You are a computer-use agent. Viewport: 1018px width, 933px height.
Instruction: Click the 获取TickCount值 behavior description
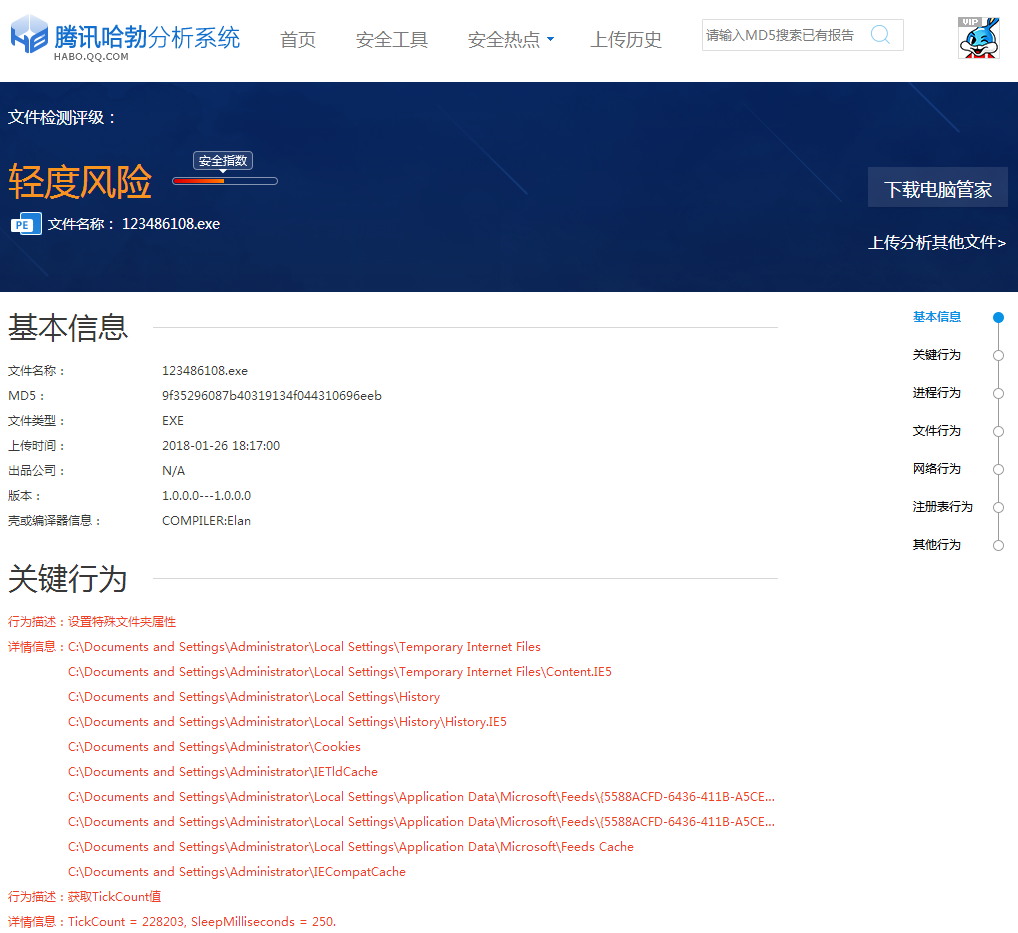click(x=114, y=897)
